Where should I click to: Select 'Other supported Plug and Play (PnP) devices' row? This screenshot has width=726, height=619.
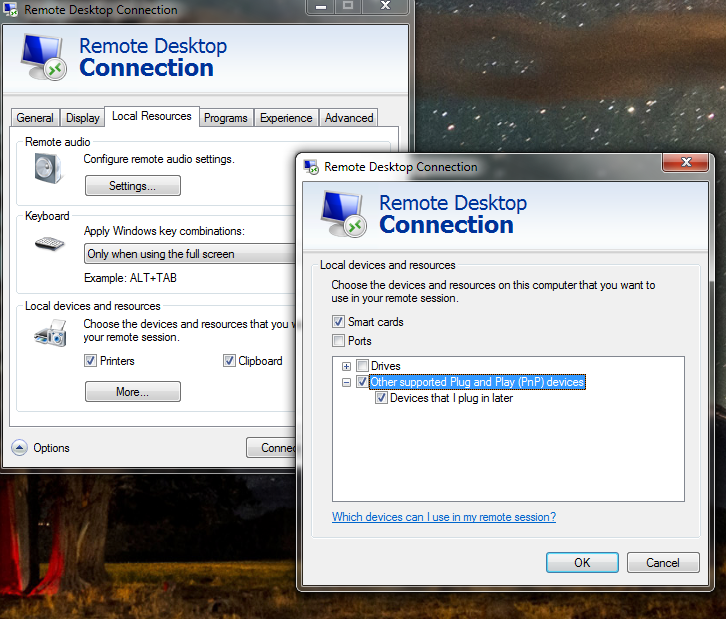(477, 382)
